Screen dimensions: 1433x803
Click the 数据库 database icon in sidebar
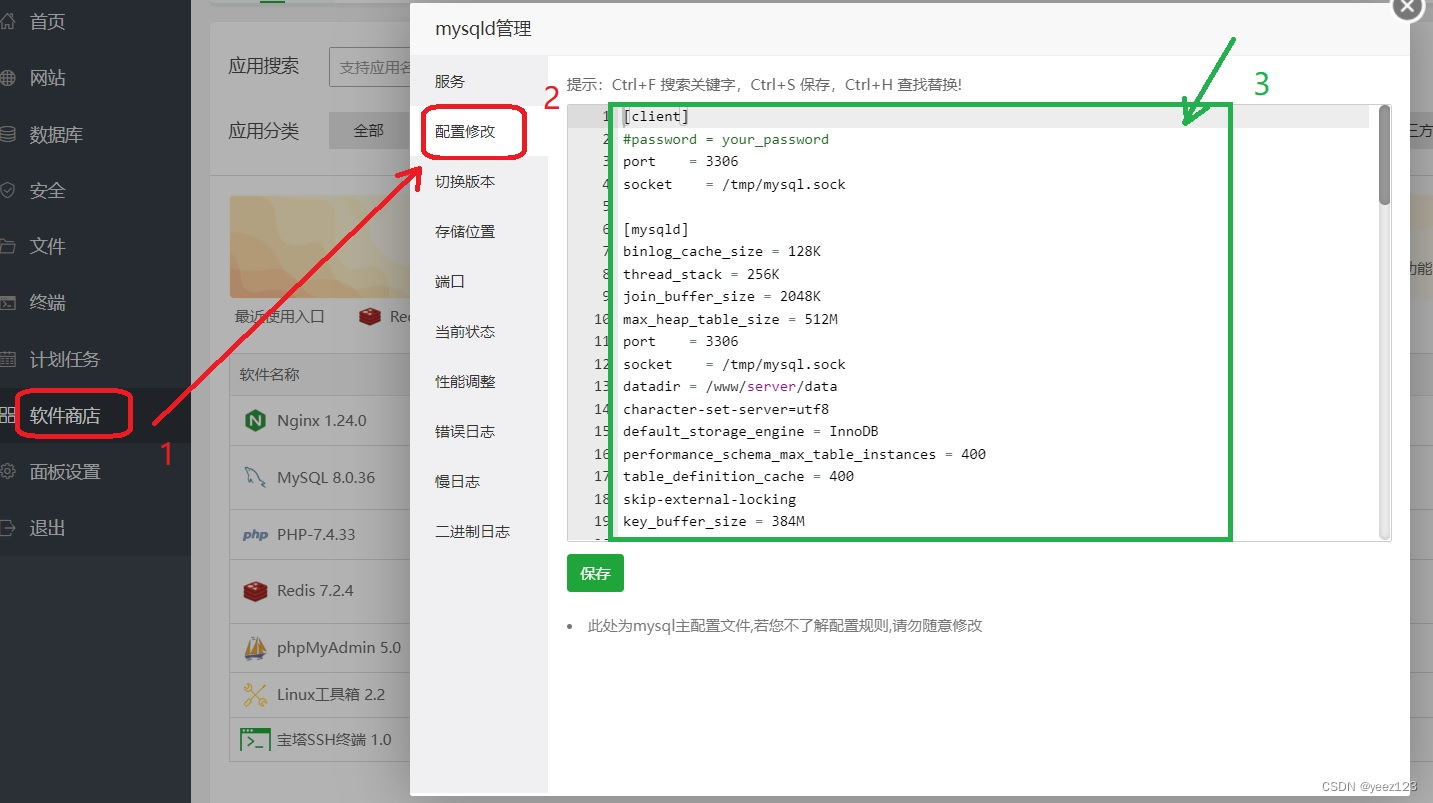click(7, 134)
